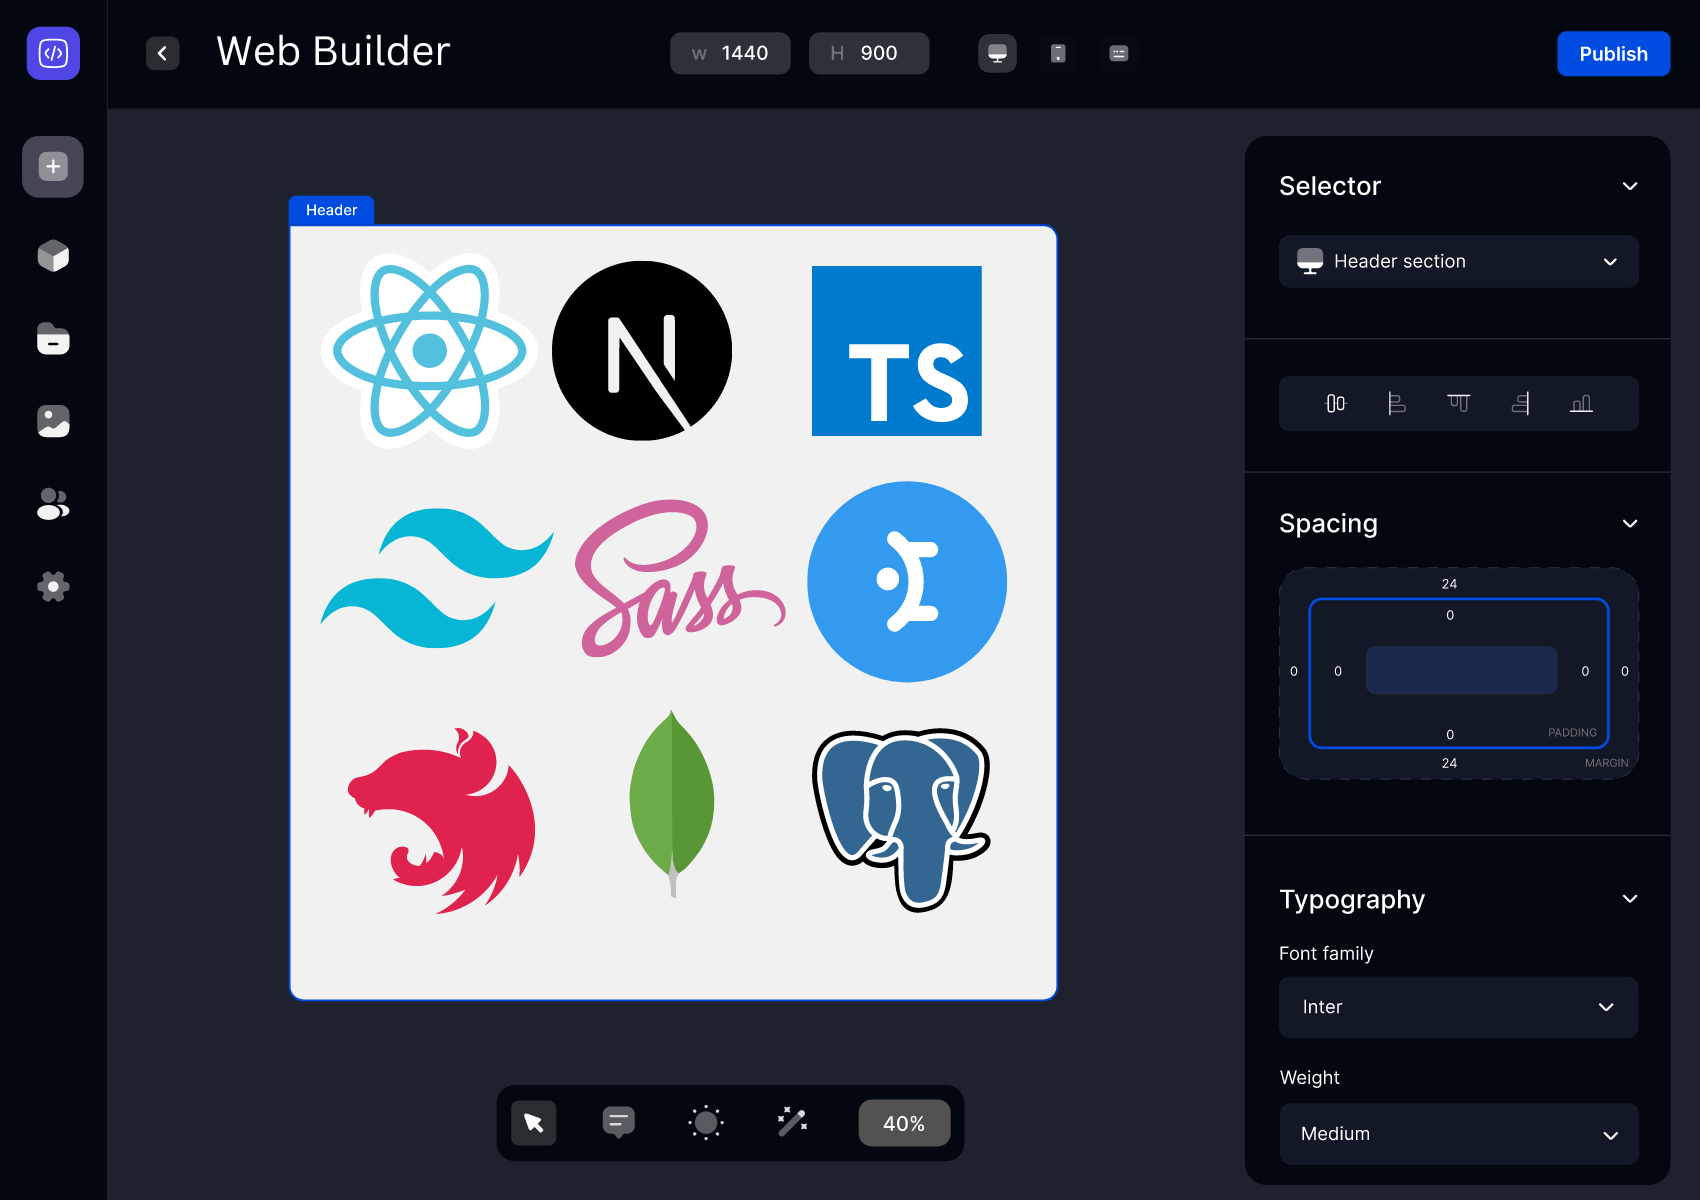The image size is (1700, 1200).
Task: Click the width input showing 1440
Action: tap(730, 54)
